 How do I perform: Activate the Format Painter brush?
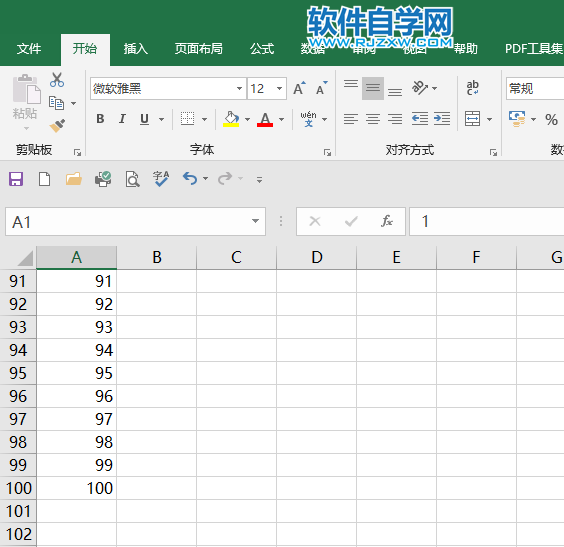point(57,126)
